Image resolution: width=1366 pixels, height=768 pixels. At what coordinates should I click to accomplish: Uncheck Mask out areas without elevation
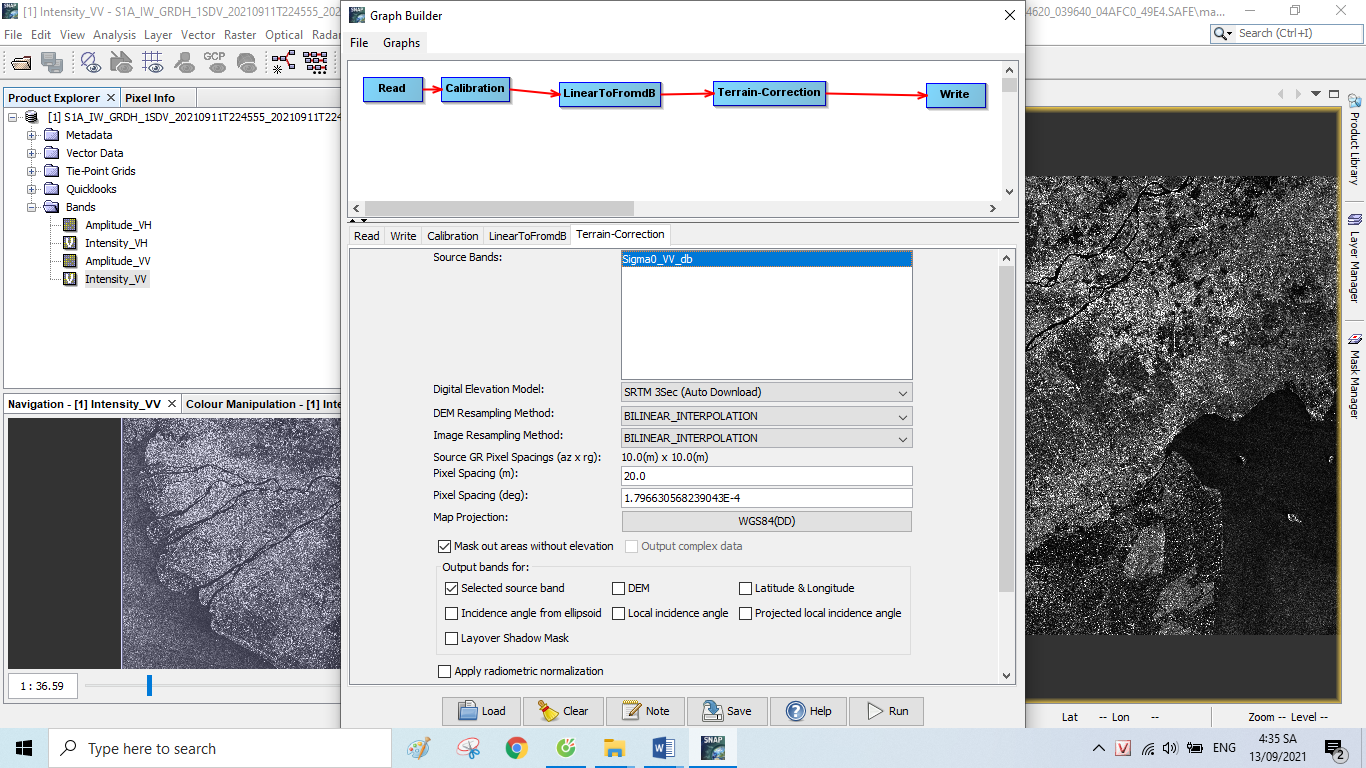[445, 546]
